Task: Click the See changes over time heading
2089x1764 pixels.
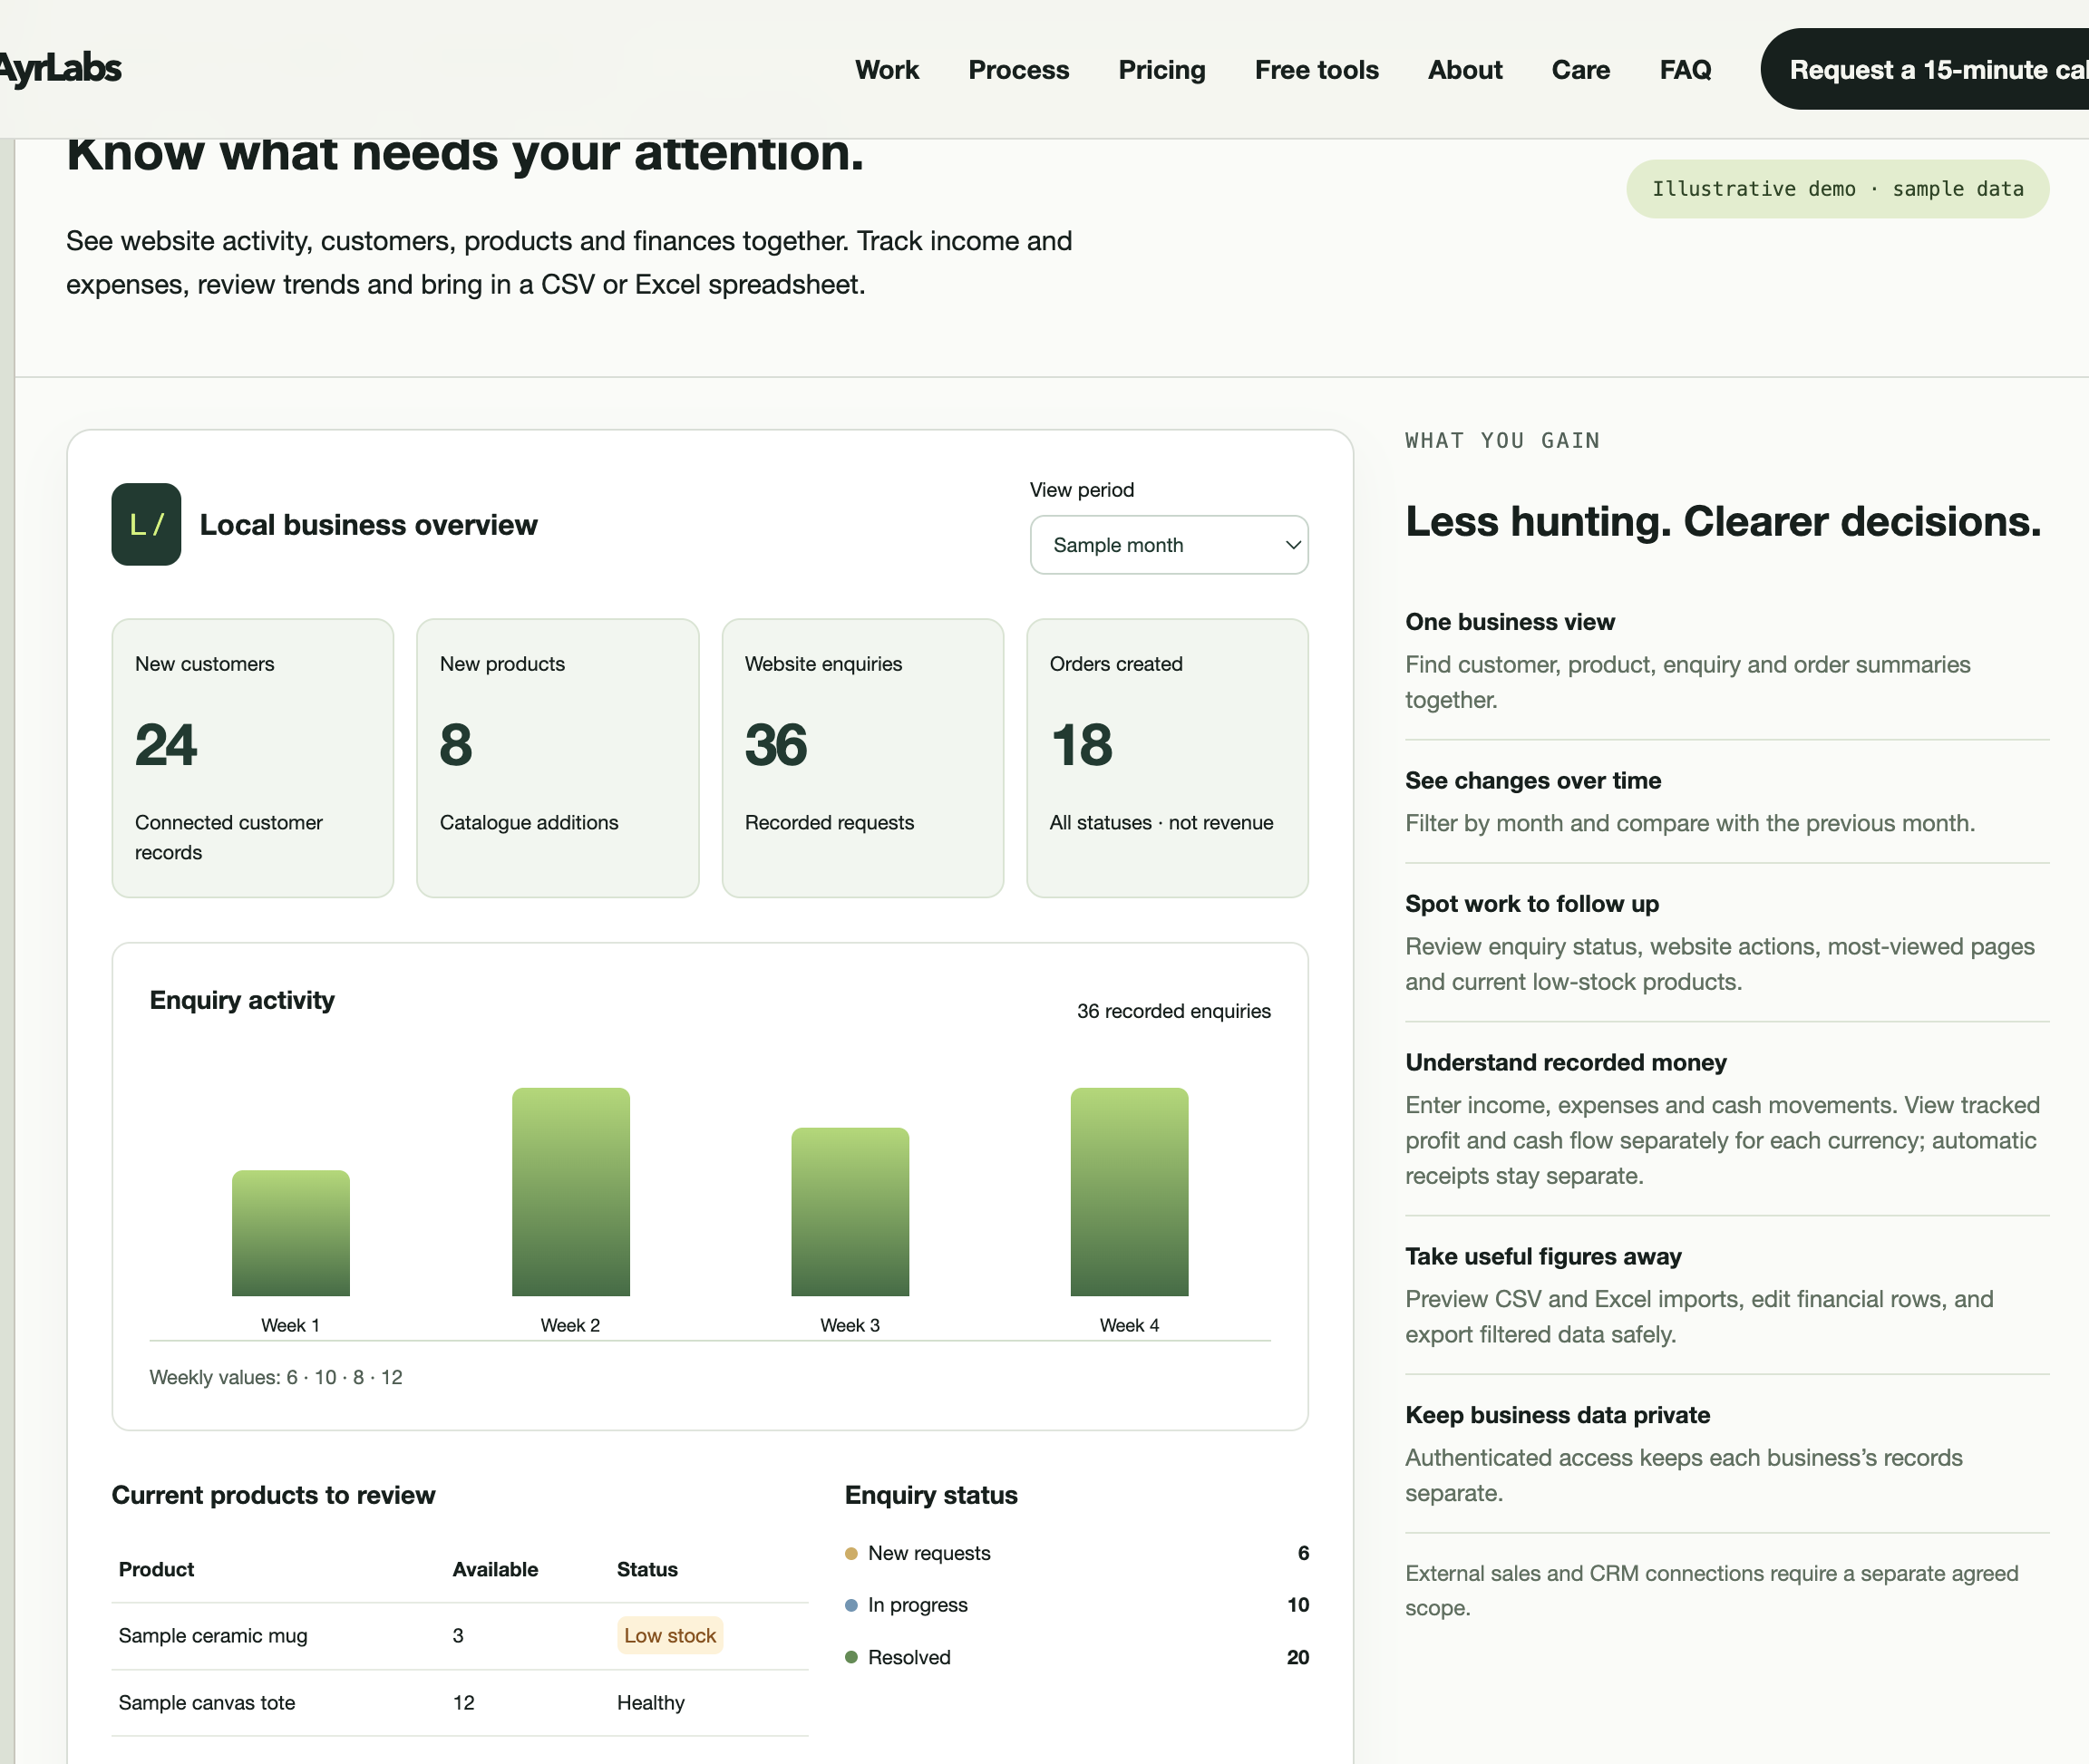Action: (1532, 780)
